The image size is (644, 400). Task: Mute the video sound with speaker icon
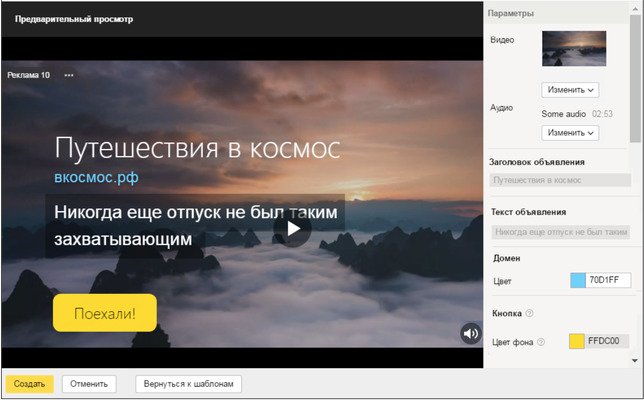pos(470,333)
